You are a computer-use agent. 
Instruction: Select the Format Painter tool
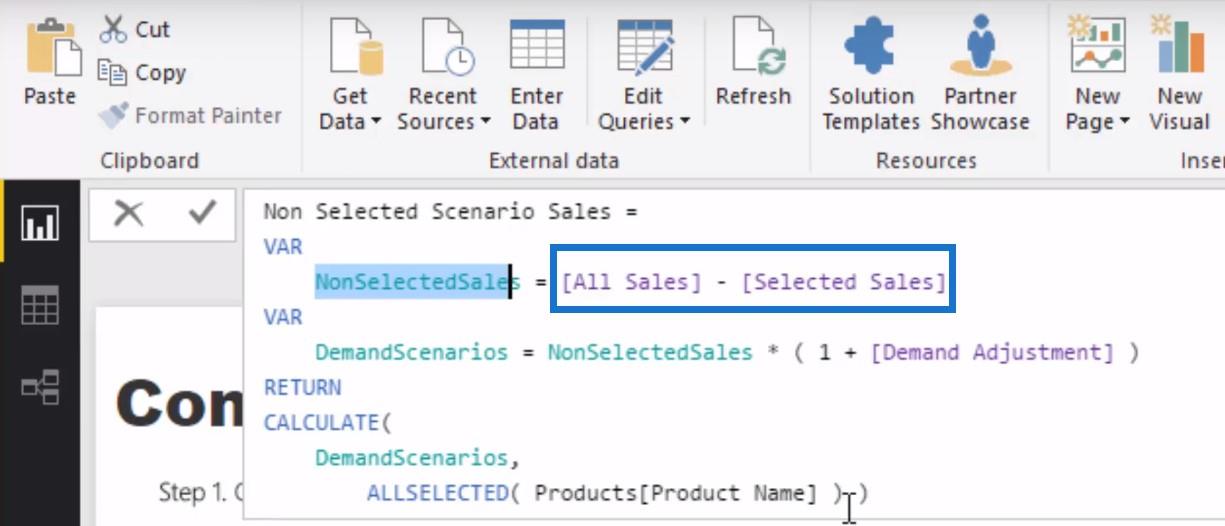(190, 116)
